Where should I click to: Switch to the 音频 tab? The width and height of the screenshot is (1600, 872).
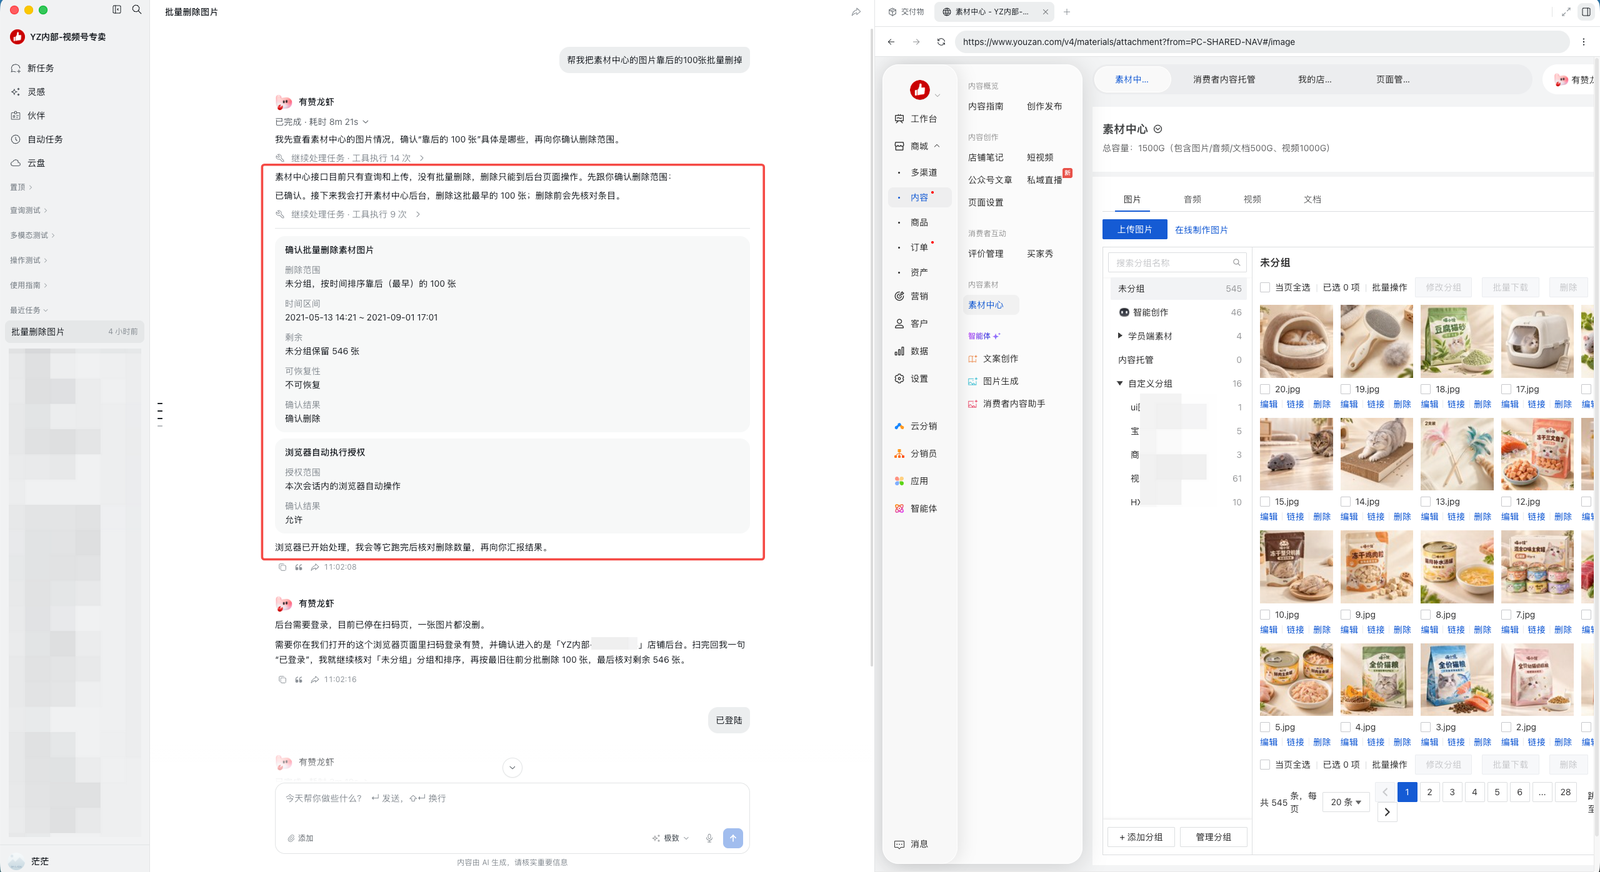(x=1192, y=199)
